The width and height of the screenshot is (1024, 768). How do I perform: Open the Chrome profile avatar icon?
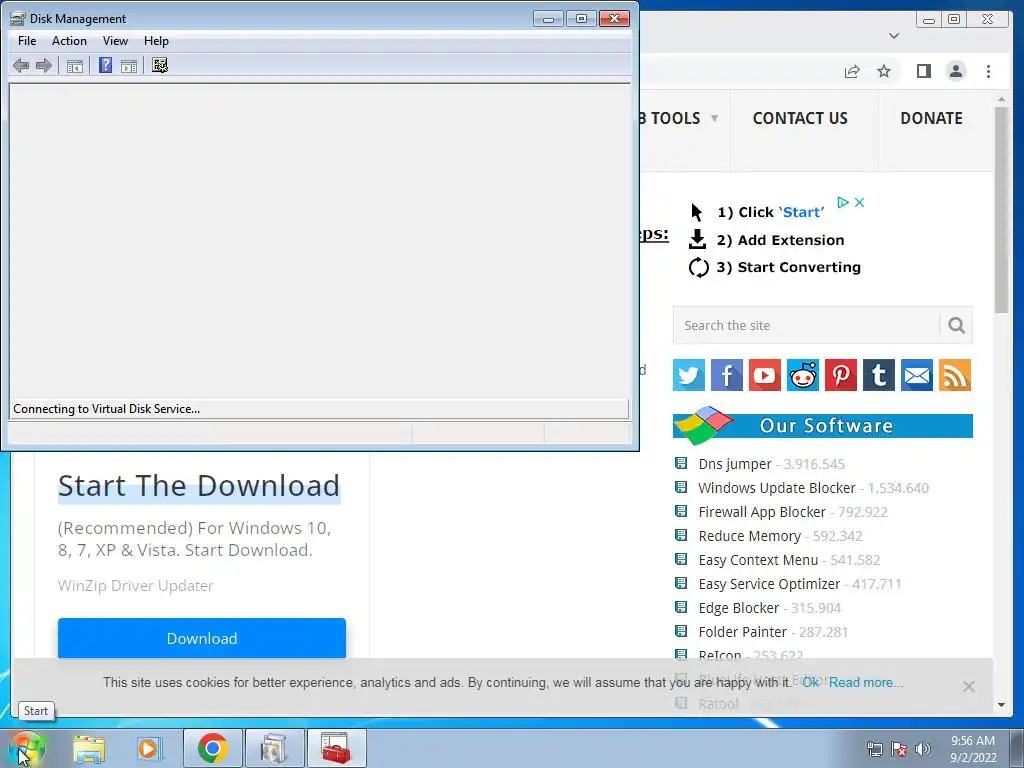pos(956,71)
